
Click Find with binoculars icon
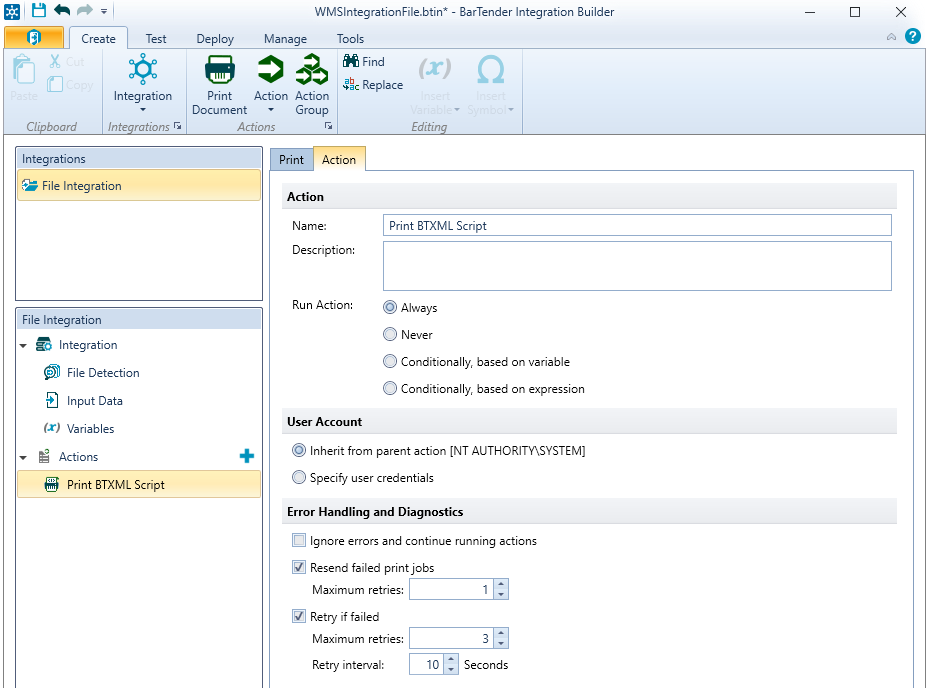click(x=364, y=61)
